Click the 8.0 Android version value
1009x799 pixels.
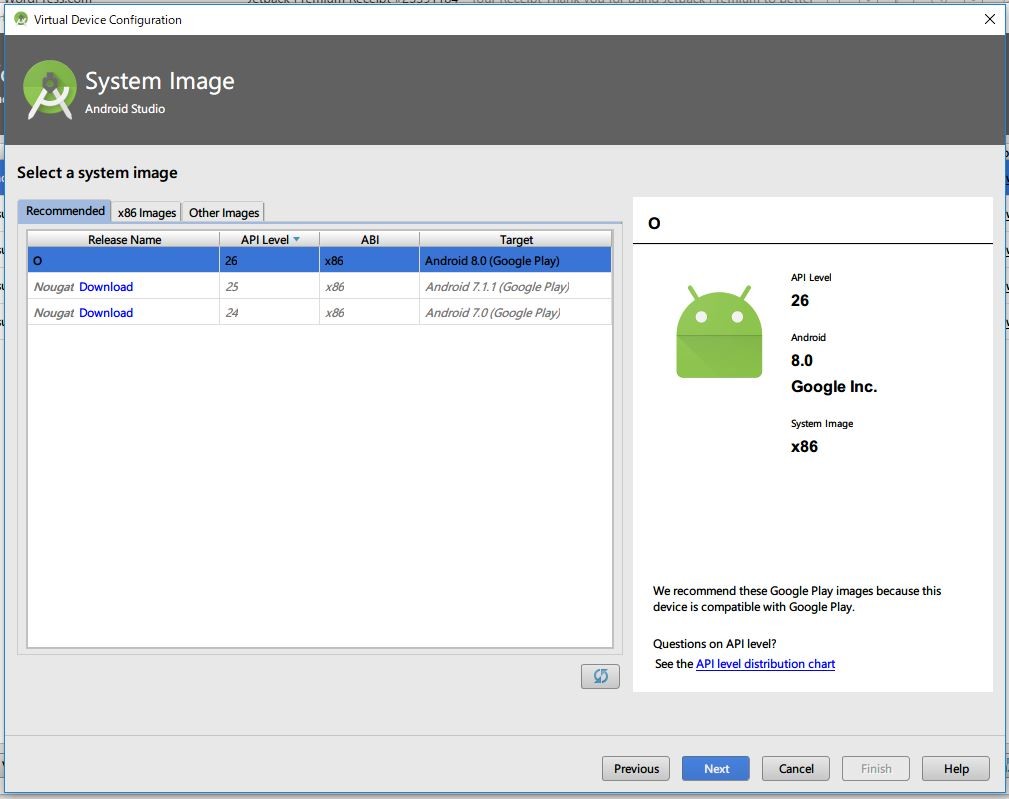pyautogui.click(x=802, y=360)
